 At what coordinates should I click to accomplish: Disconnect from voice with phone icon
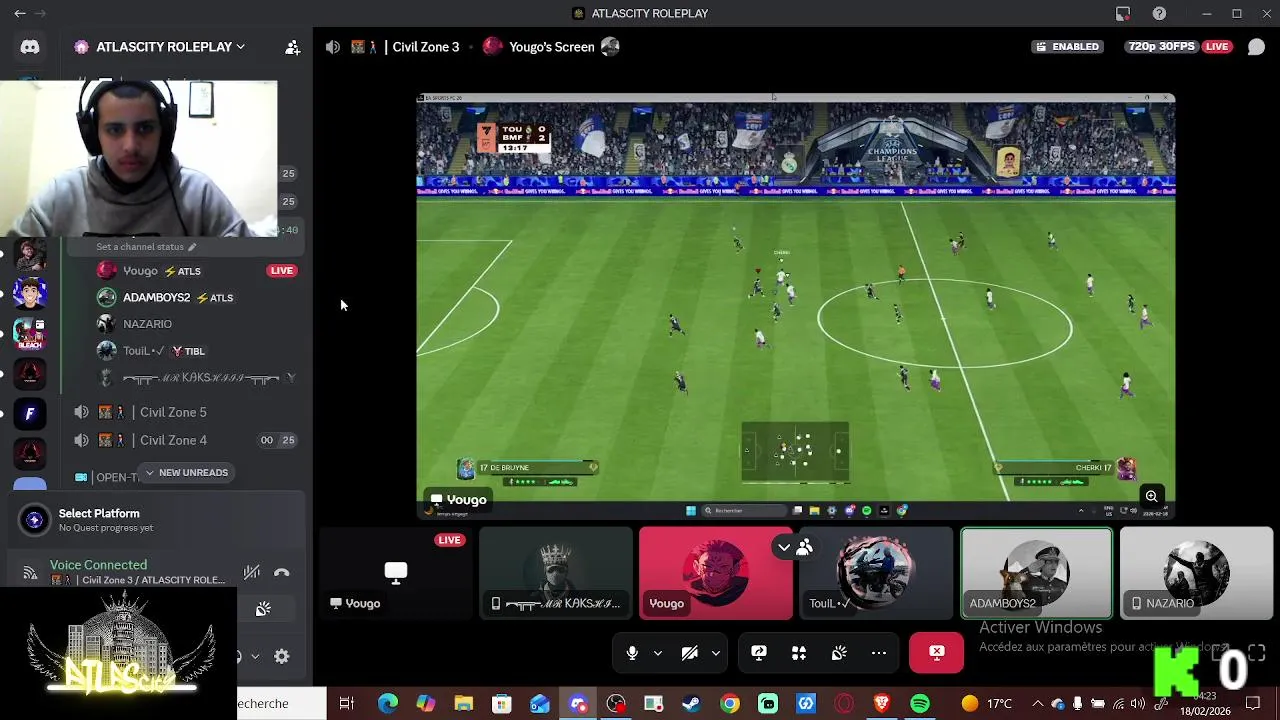pyautogui.click(x=282, y=573)
